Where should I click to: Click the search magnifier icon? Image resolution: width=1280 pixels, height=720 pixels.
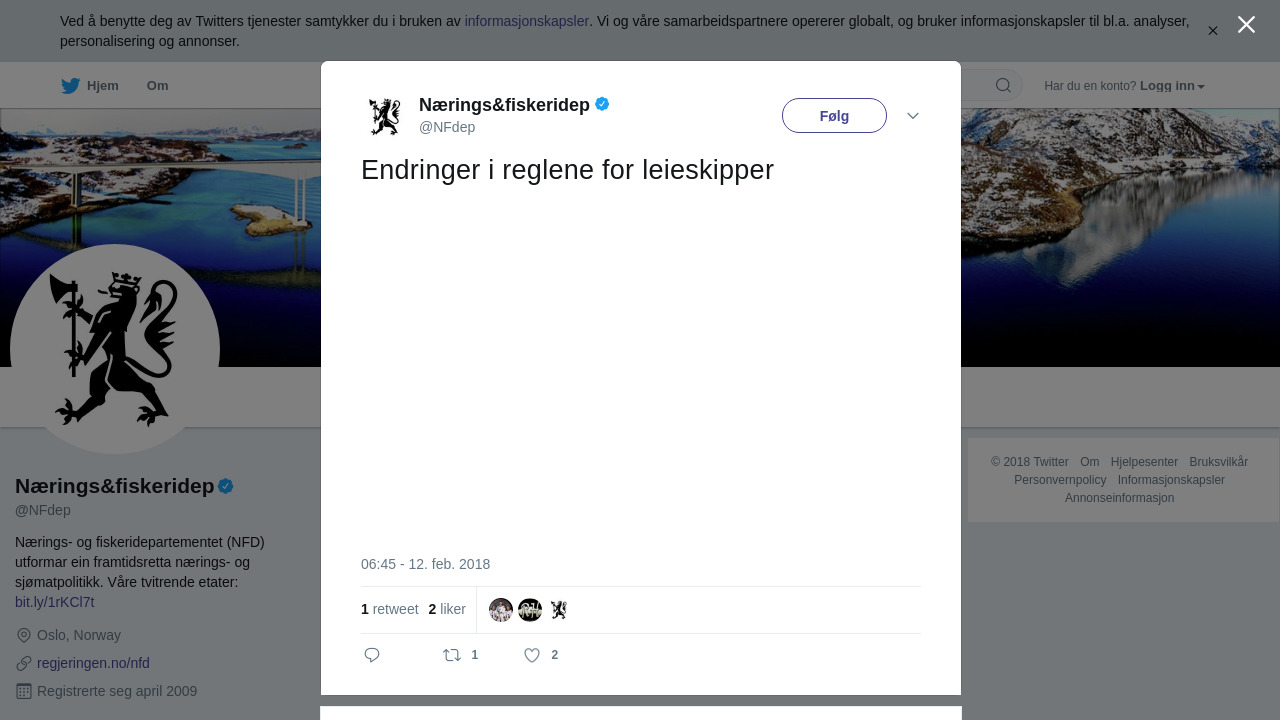[1003, 85]
